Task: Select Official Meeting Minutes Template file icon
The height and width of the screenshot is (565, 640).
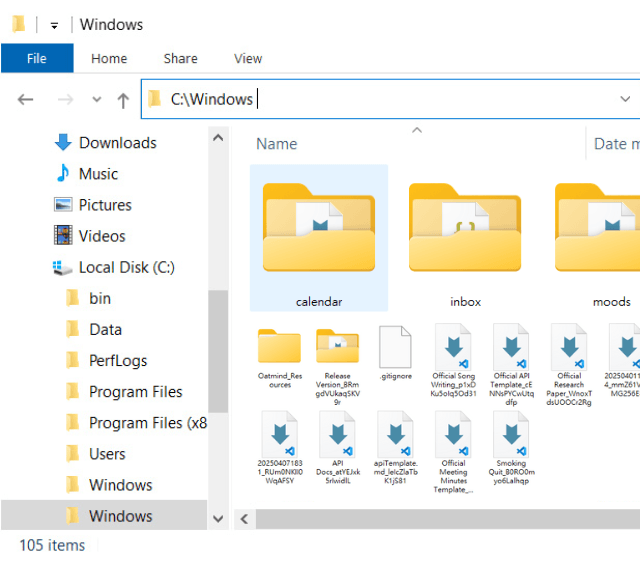Action: 453,434
